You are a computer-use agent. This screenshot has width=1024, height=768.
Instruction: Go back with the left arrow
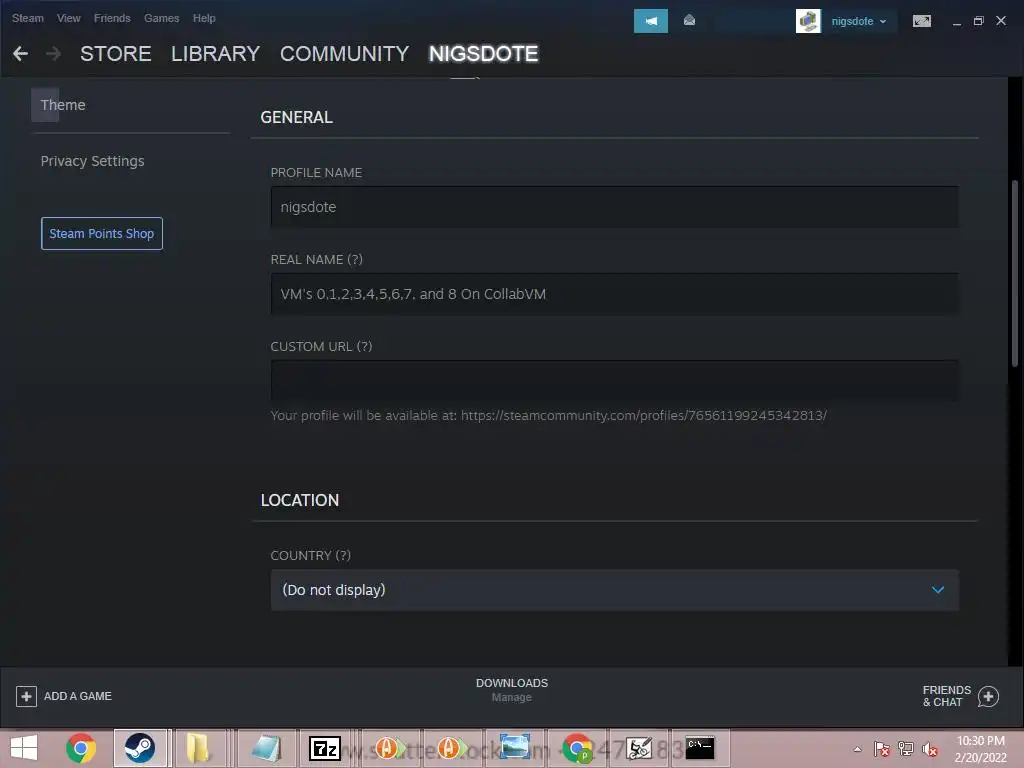click(20, 54)
